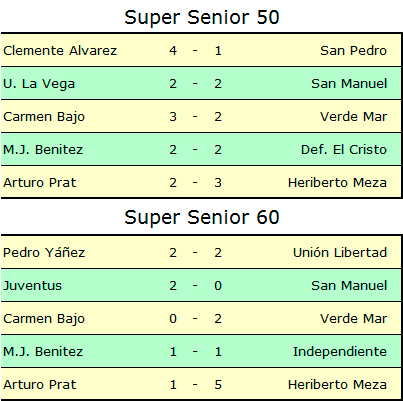This screenshot has height=401, width=403.
Task: Click the Super Senior 50 heading
Action: click(x=202, y=17)
